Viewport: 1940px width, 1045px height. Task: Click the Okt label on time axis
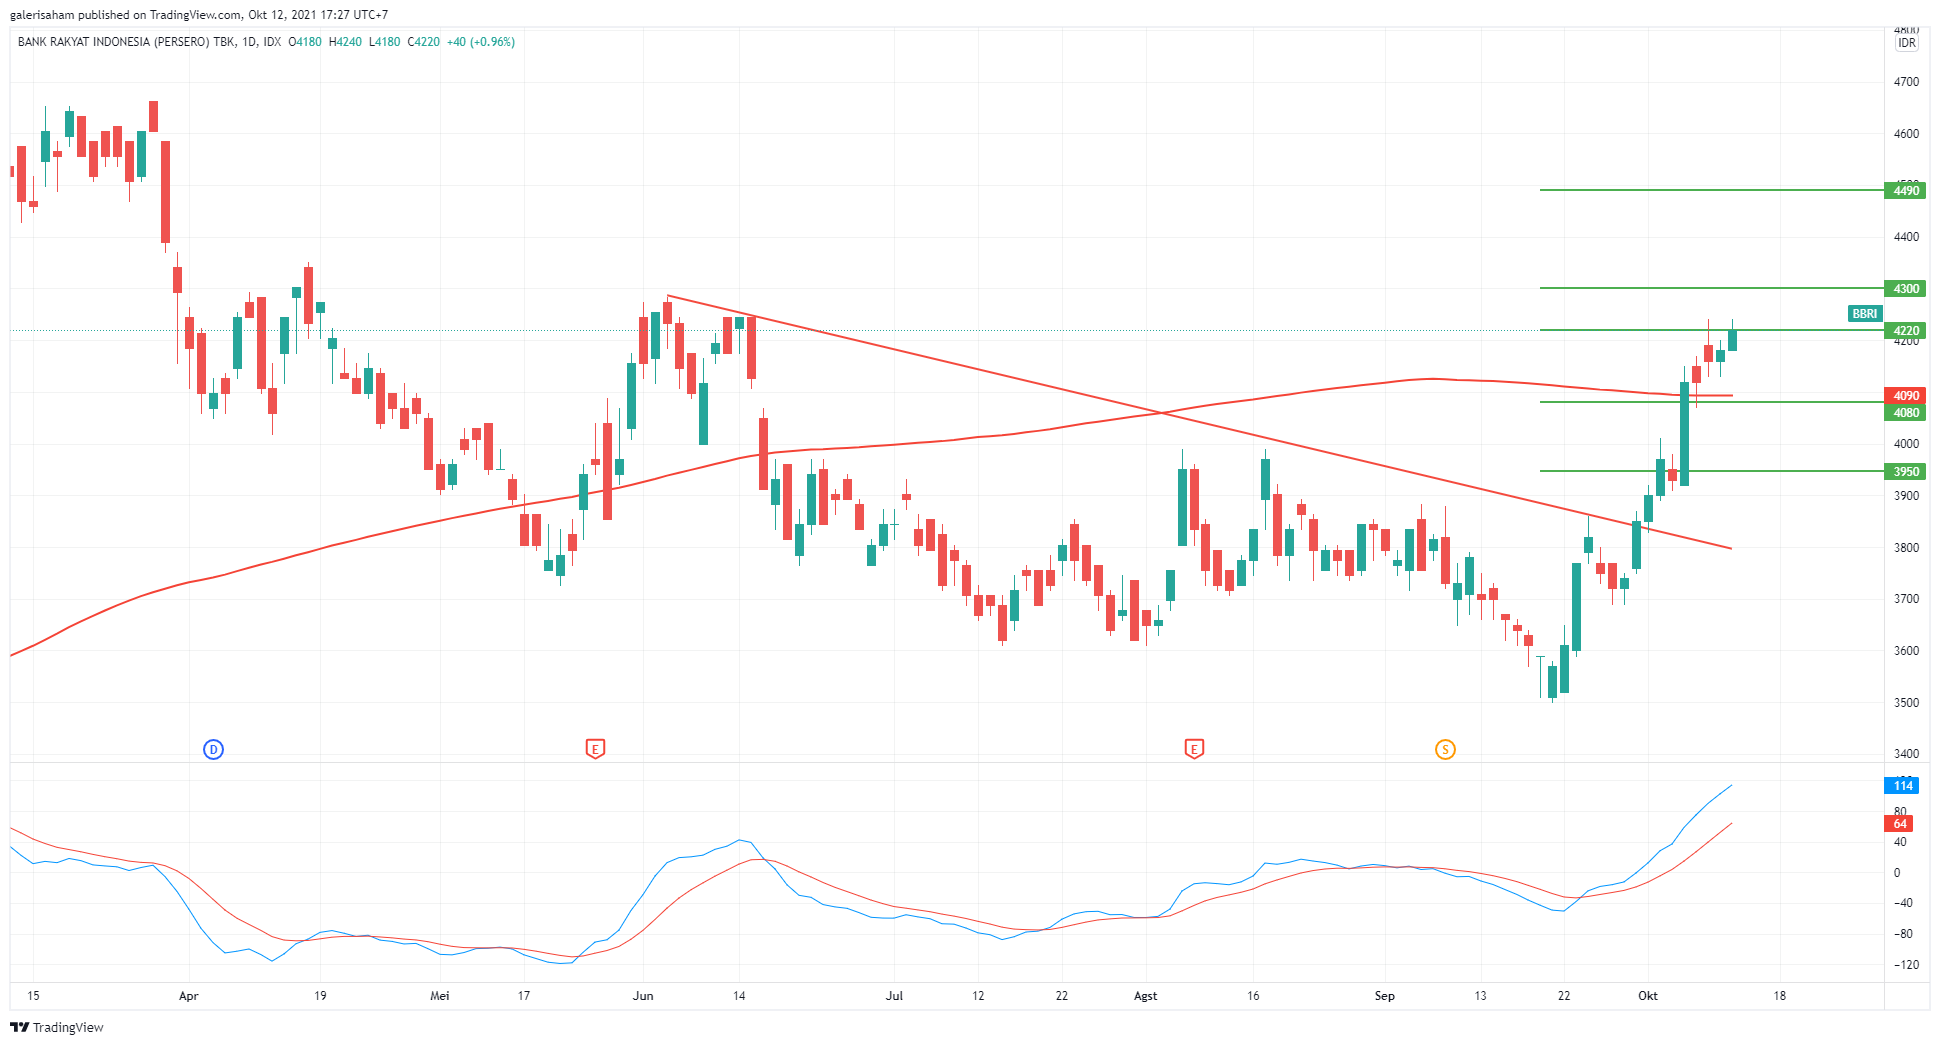point(1648,996)
